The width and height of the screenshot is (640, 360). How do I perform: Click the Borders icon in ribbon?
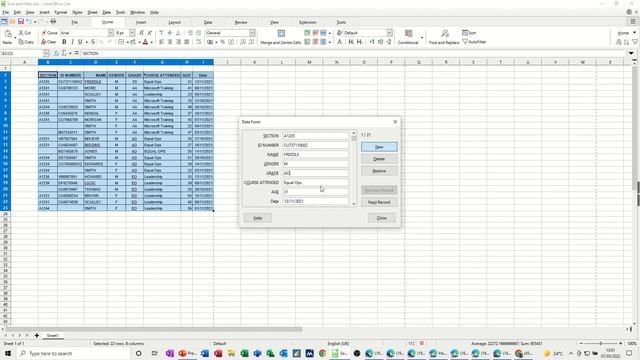pyautogui.click(x=121, y=42)
